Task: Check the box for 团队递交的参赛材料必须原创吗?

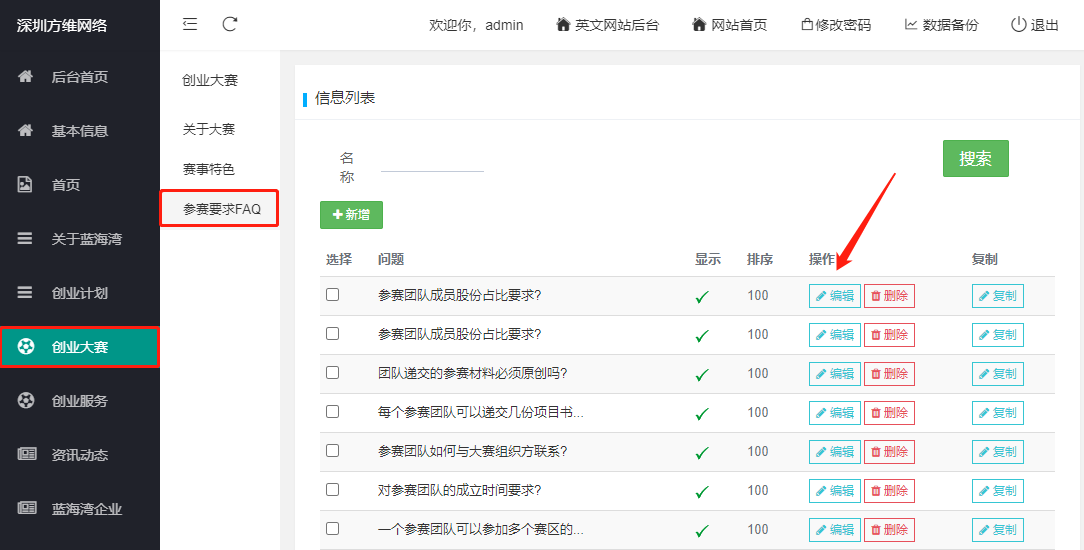Action: (x=333, y=373)
